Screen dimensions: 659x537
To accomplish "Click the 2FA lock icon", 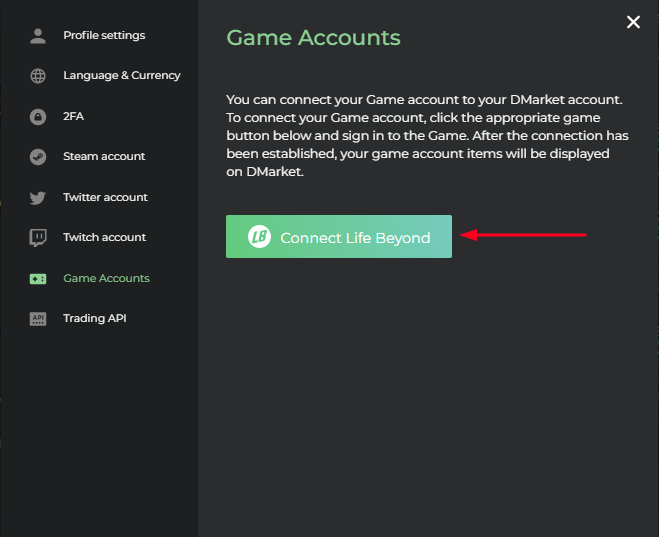I will click(38, 116).
